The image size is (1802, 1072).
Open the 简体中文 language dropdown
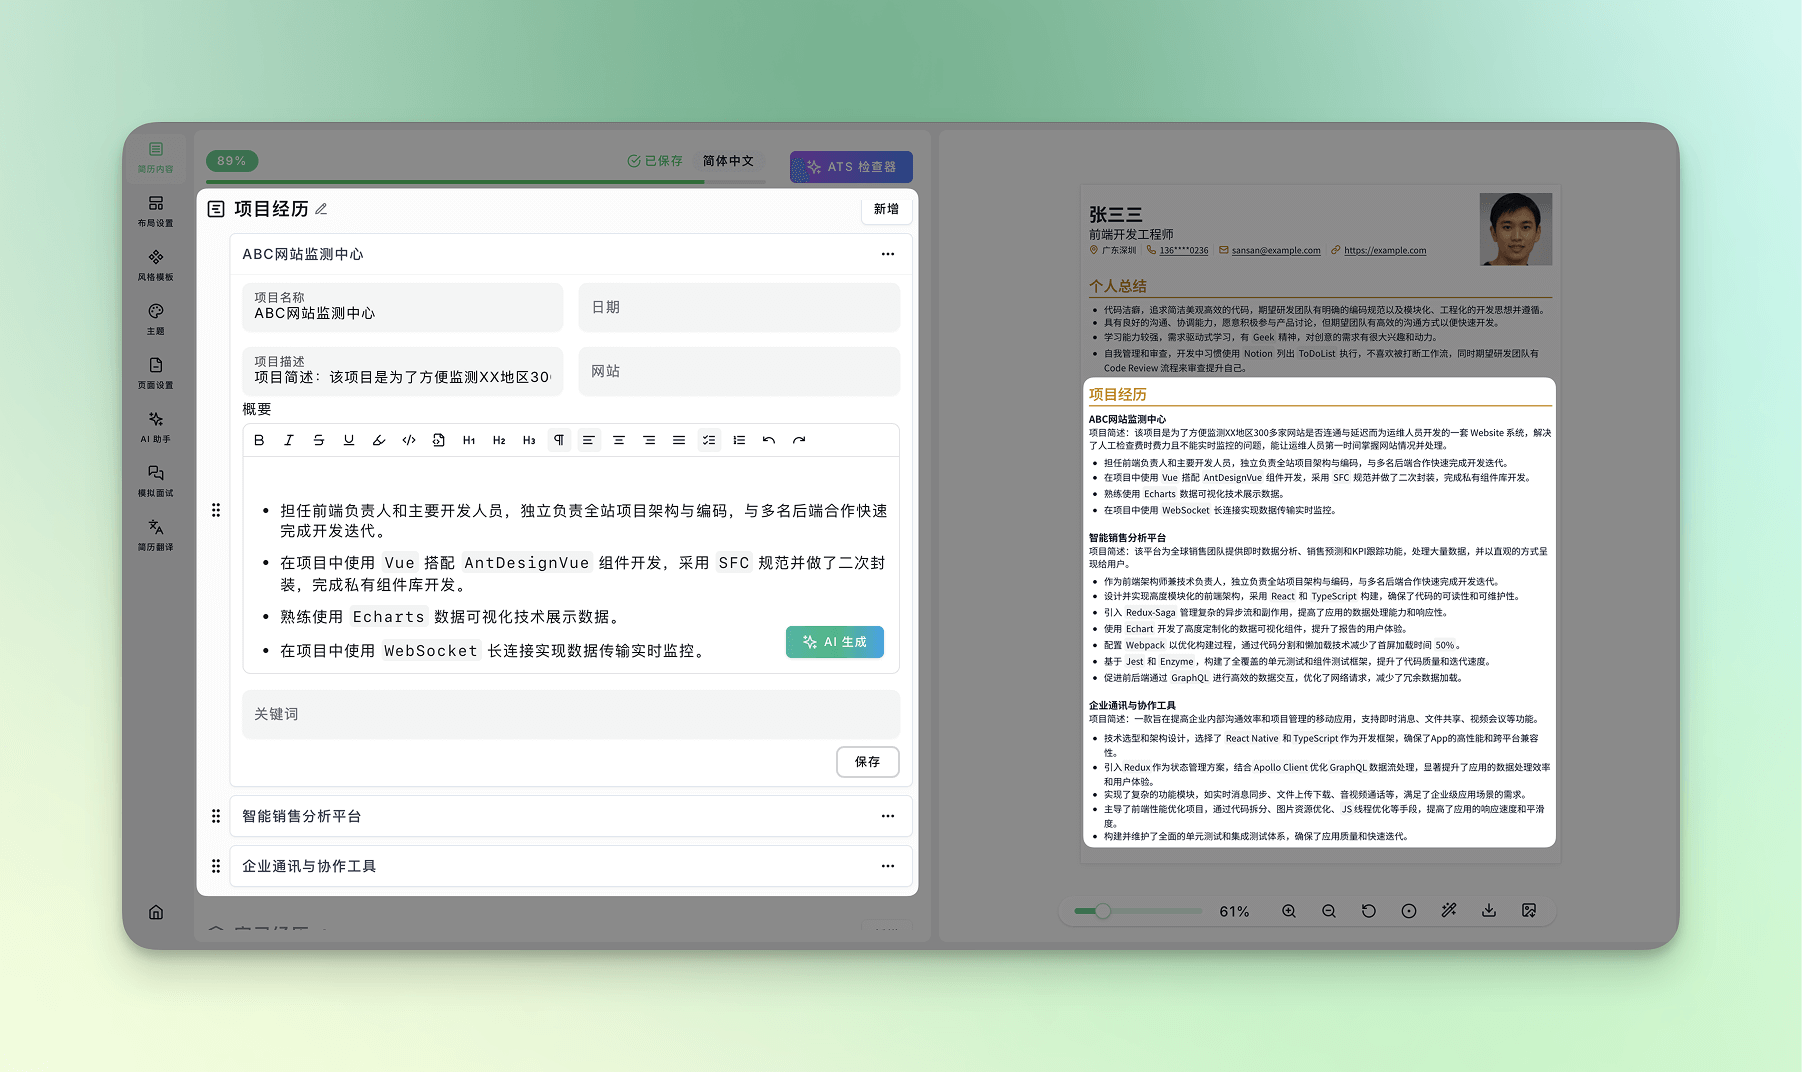pyautogui.click(x=728, y=161)
